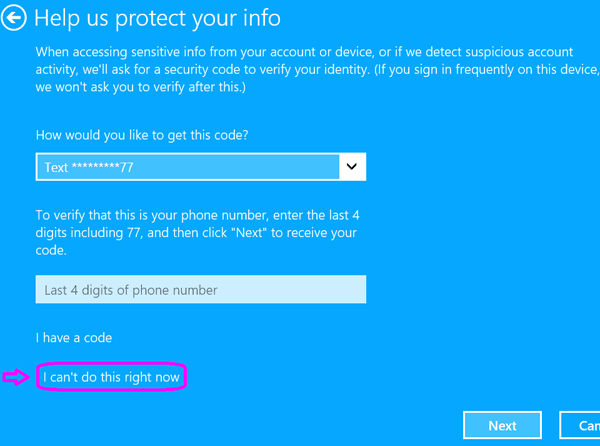Click the word 'code.' ending the verification instructions
The width and height of the screenshot is (600, 446).
click(51, 250)
